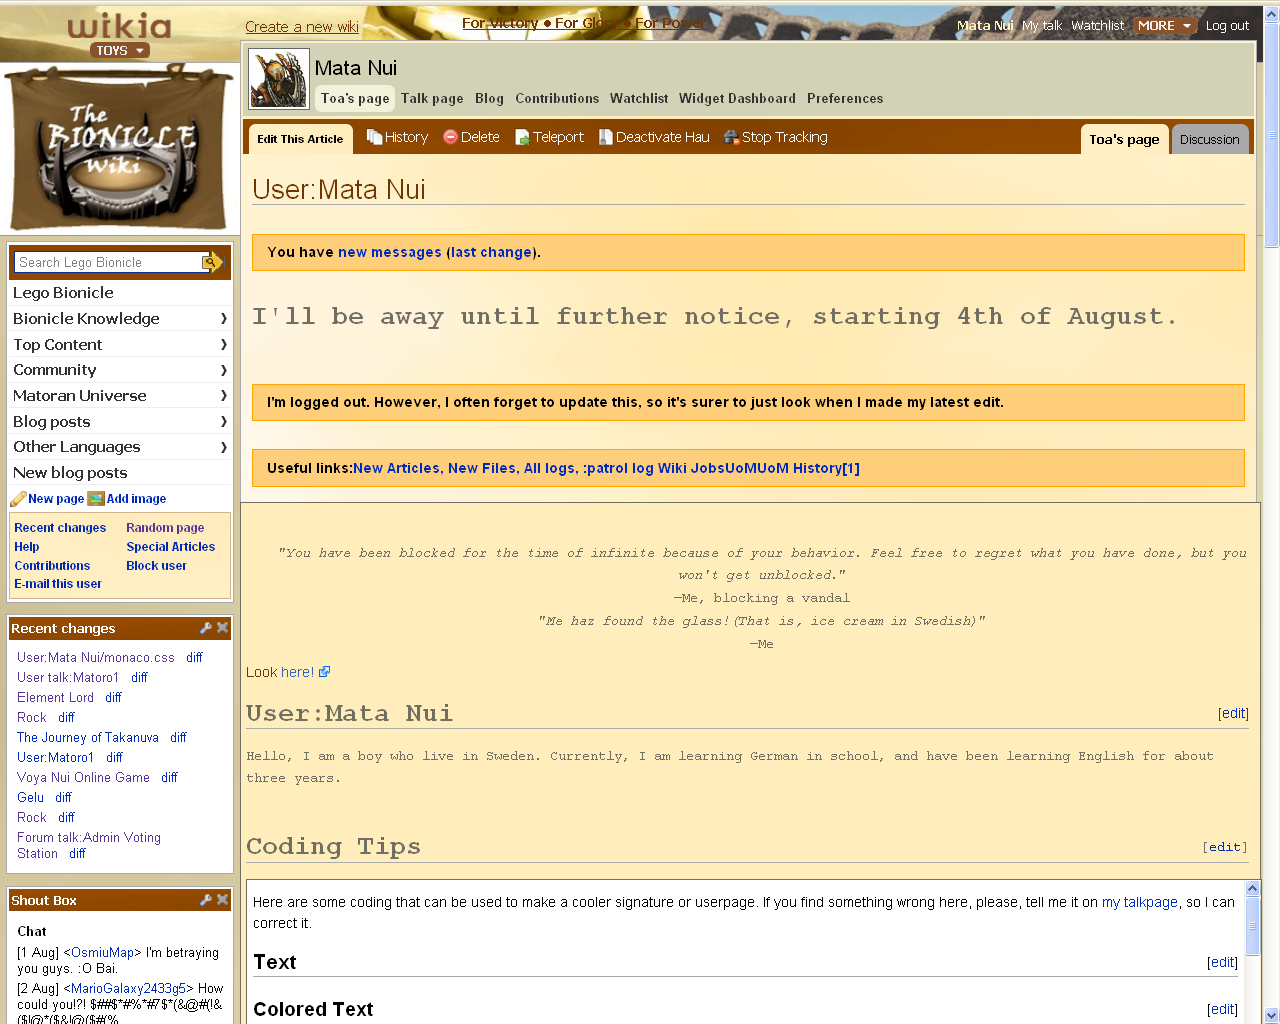Screen dimensions: 1280x1024
Task: Click the Mata Nui user avatar
Action: click(279, 79)
